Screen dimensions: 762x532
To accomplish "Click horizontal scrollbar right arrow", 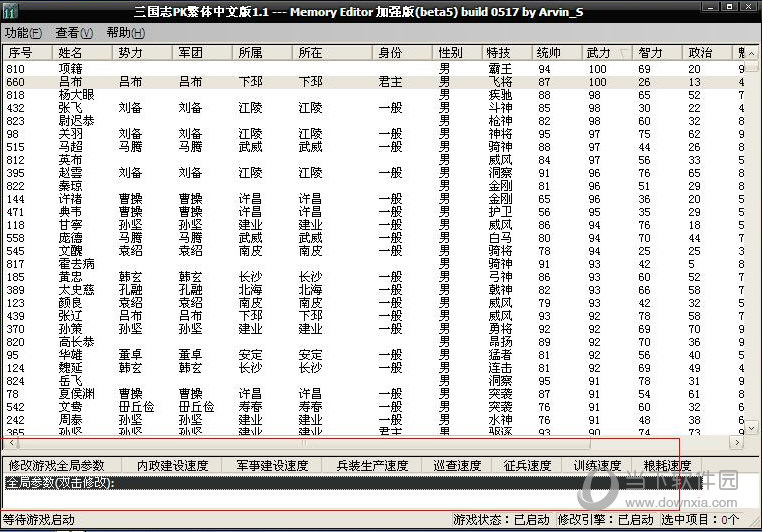I will pyautogui.click(x=737, y=443).
